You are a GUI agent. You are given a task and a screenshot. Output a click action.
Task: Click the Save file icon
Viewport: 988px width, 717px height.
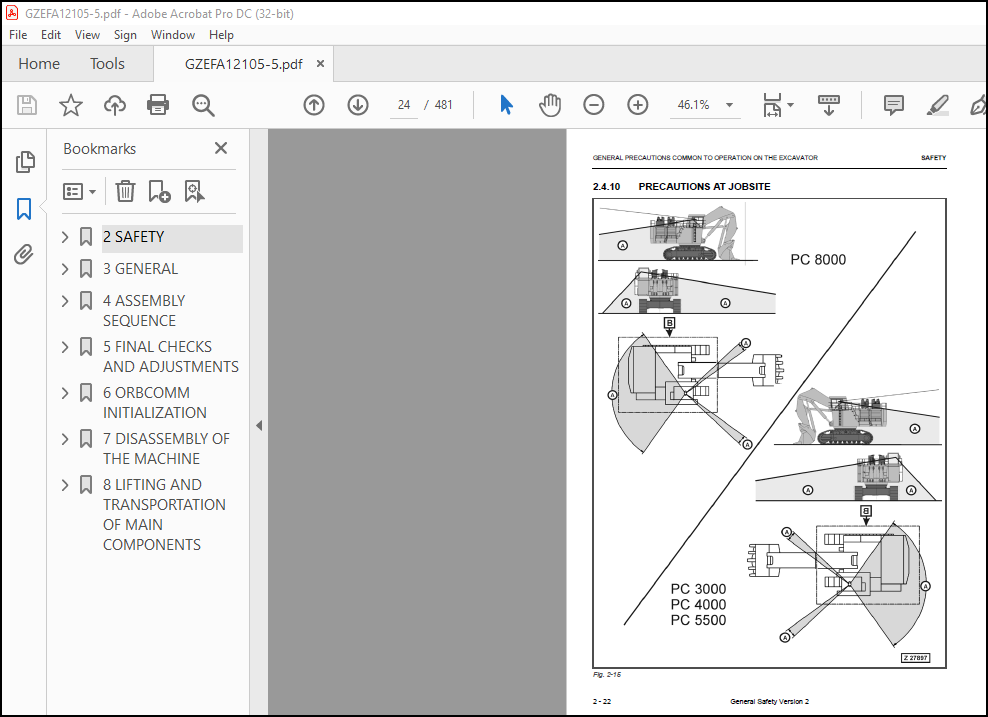(x=26, y=105)
